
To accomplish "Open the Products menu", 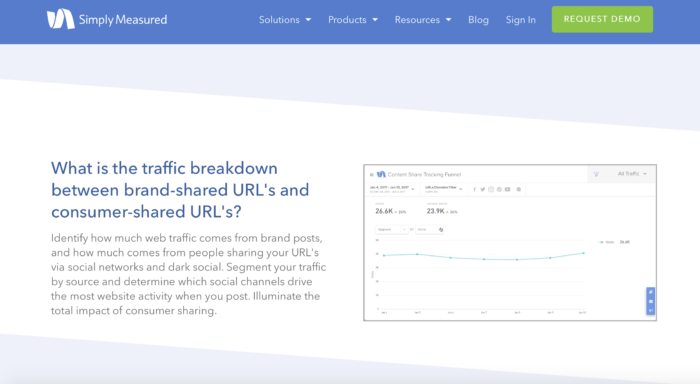I will (353, 20).
